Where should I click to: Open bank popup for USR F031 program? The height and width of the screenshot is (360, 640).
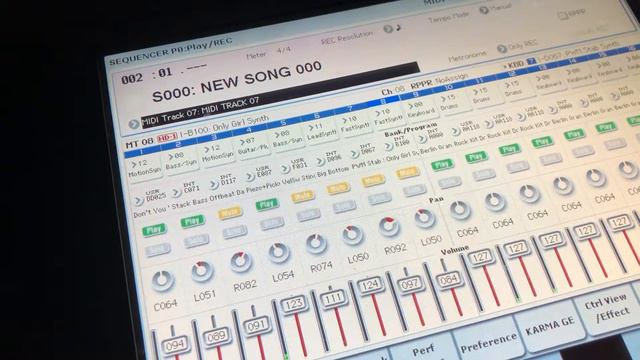[285, 169]
